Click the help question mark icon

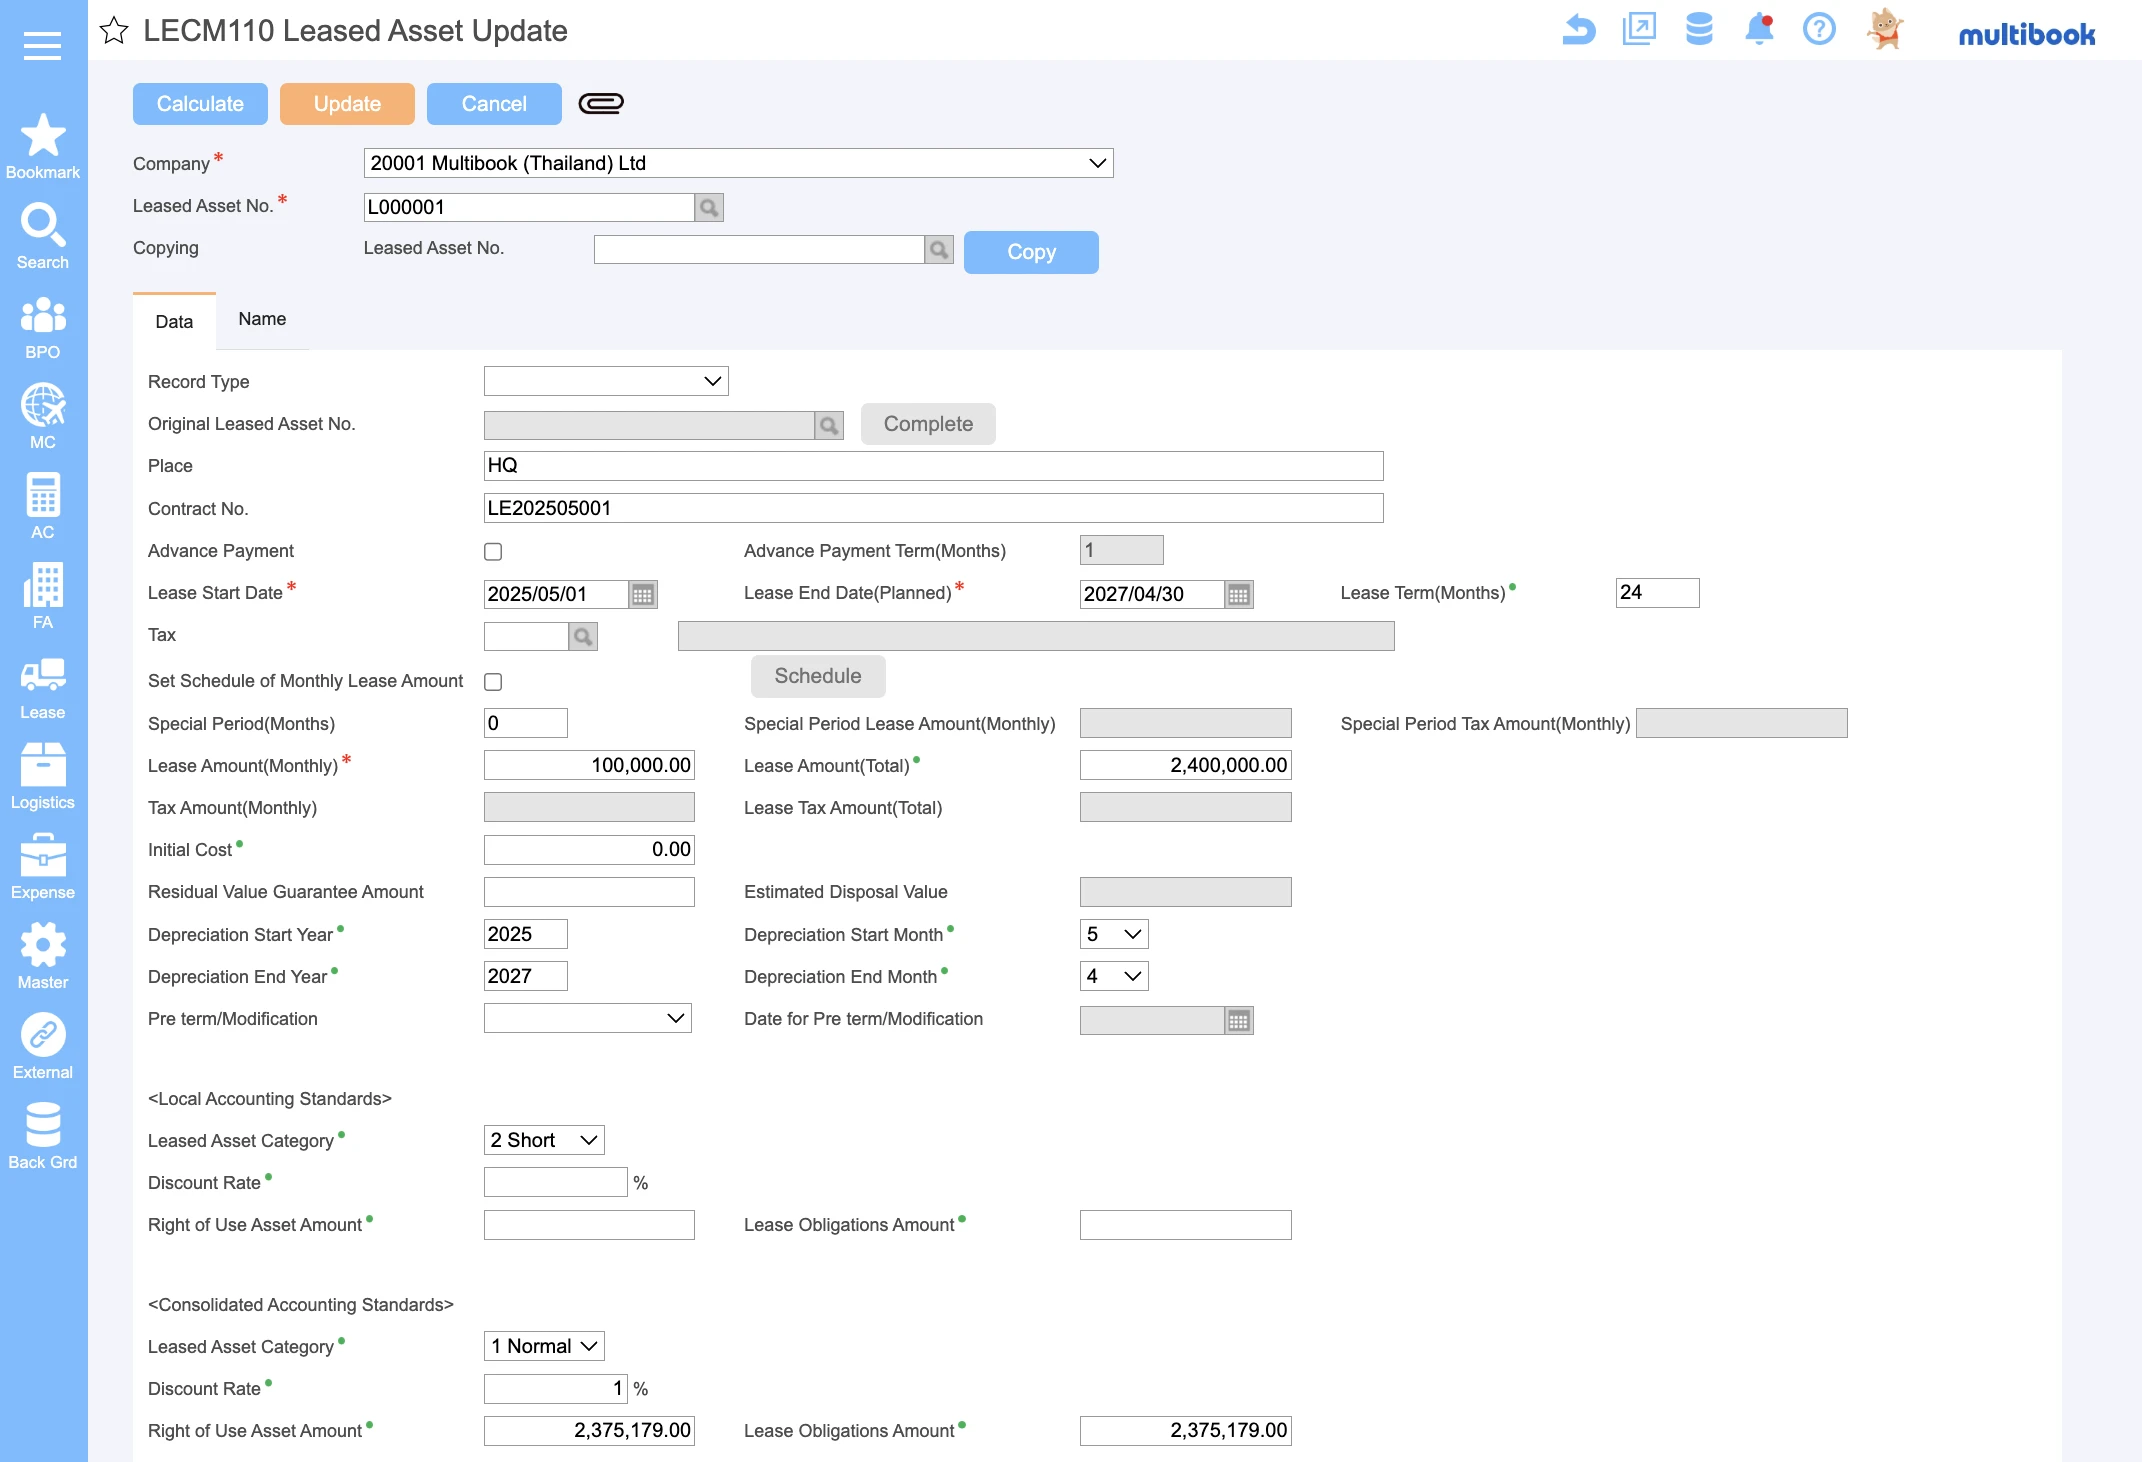pyautogui.click(x=1818, y=29)
